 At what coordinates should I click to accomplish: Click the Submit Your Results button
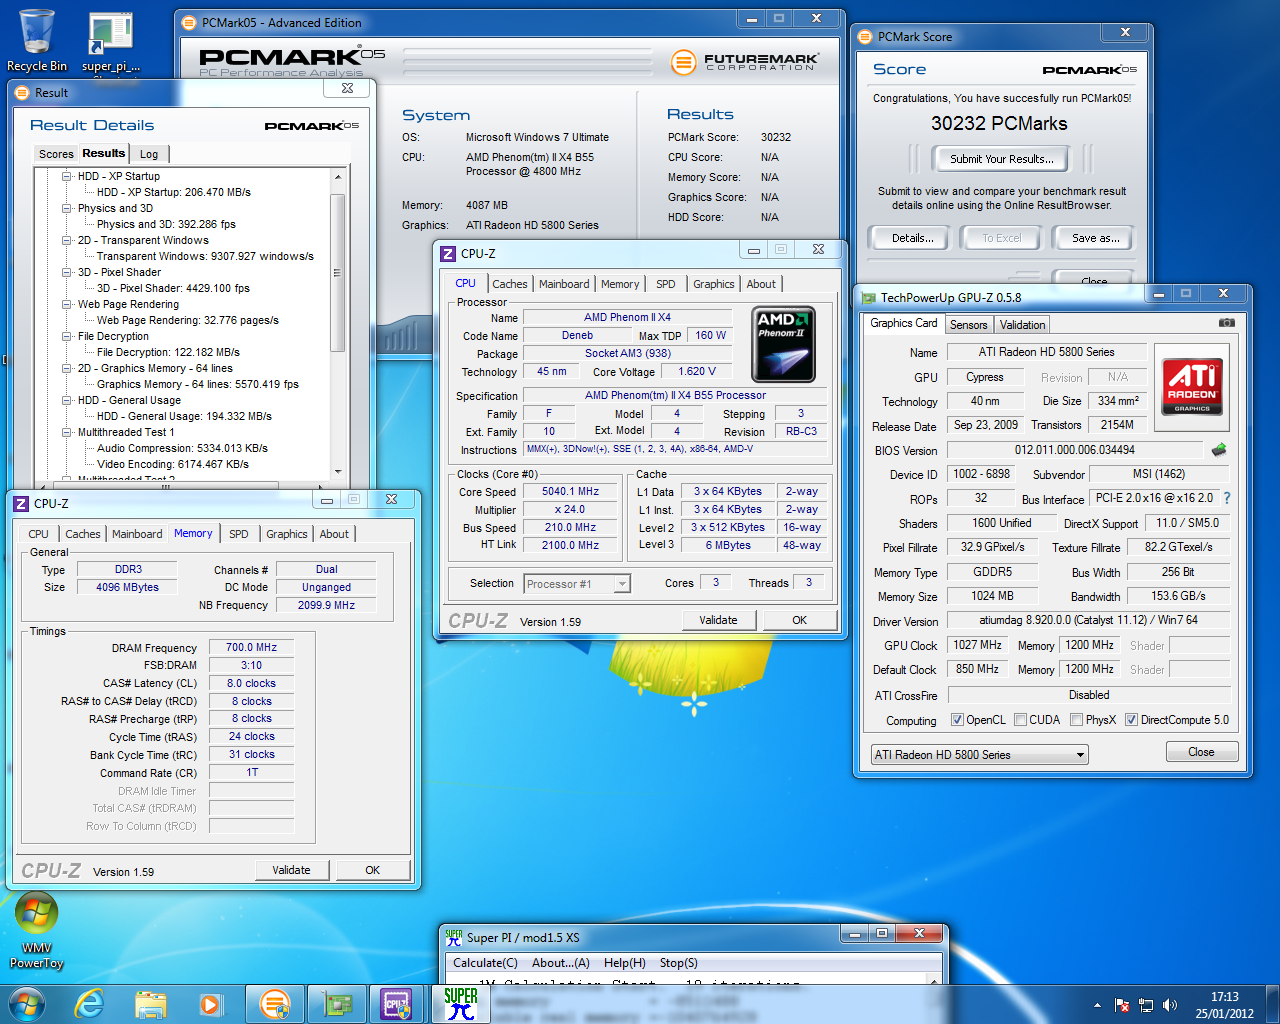tap(1001, 159)
